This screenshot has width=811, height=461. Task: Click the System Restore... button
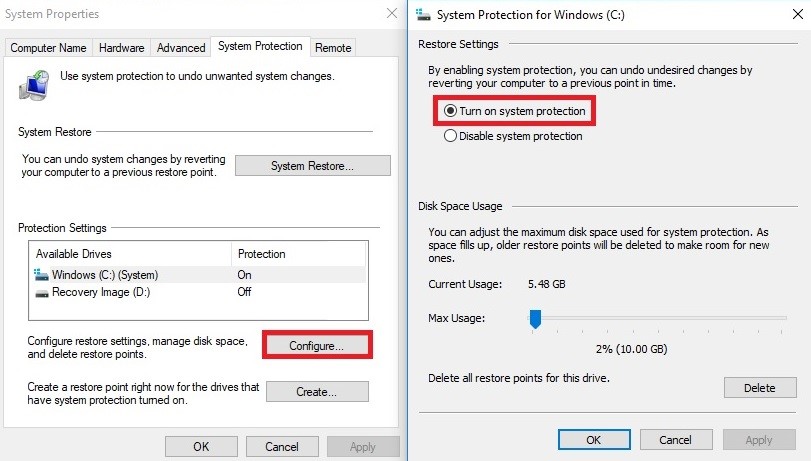click(312, 166)
